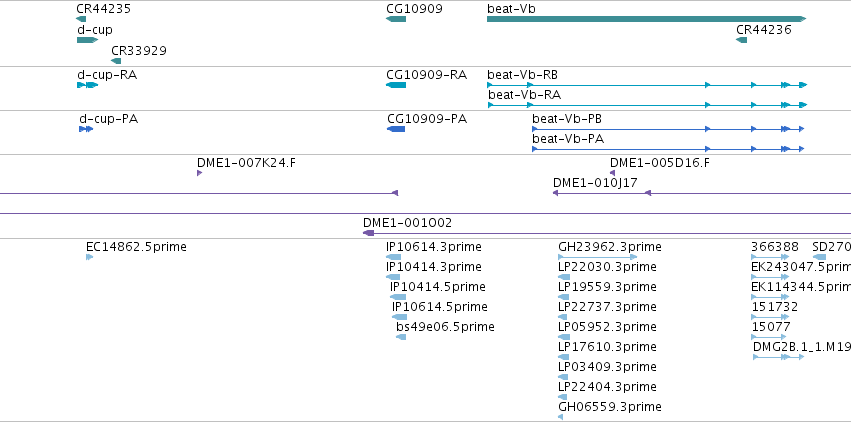Click the DME1-001O02 clone arrow end
851x422 pixels.
[369, 233]
